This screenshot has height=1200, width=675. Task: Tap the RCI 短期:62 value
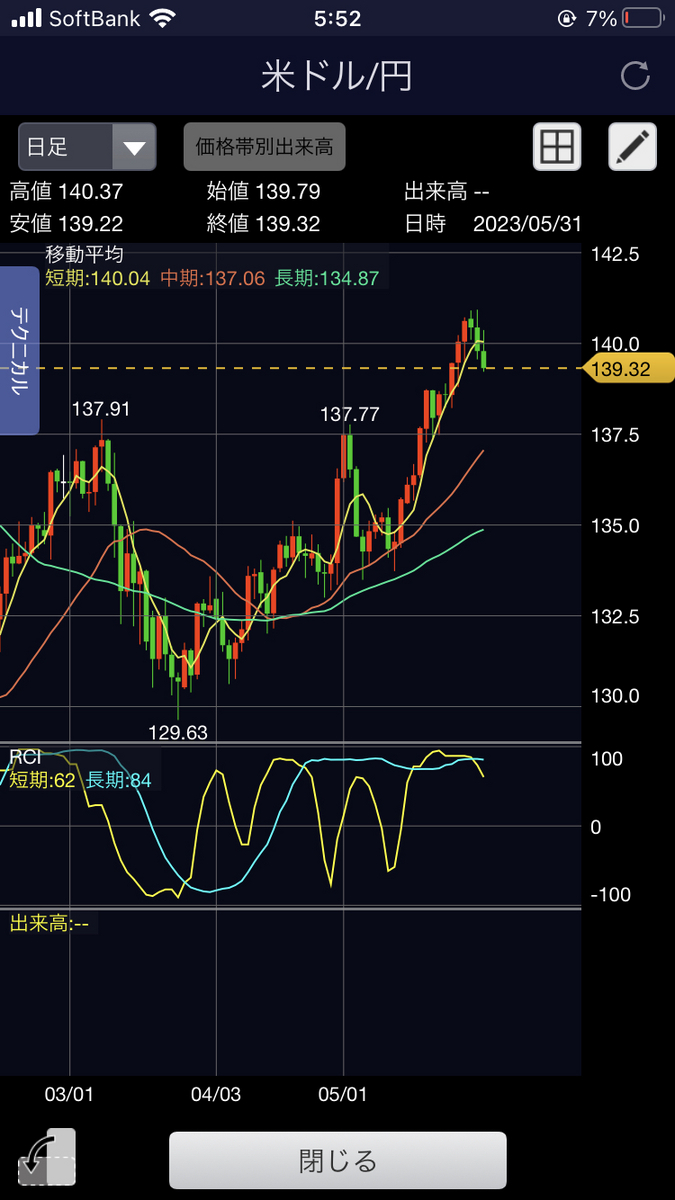point(42,780)
